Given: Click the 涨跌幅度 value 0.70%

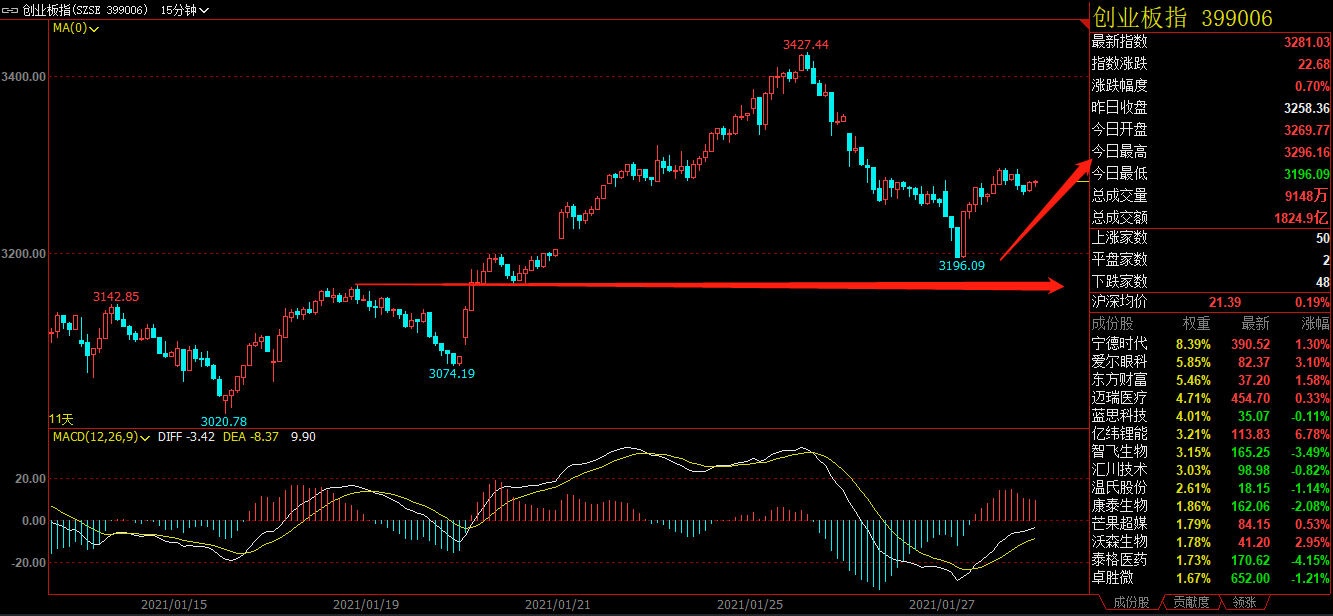Looking at the screenshot, I should click(x=1312, y=86).
